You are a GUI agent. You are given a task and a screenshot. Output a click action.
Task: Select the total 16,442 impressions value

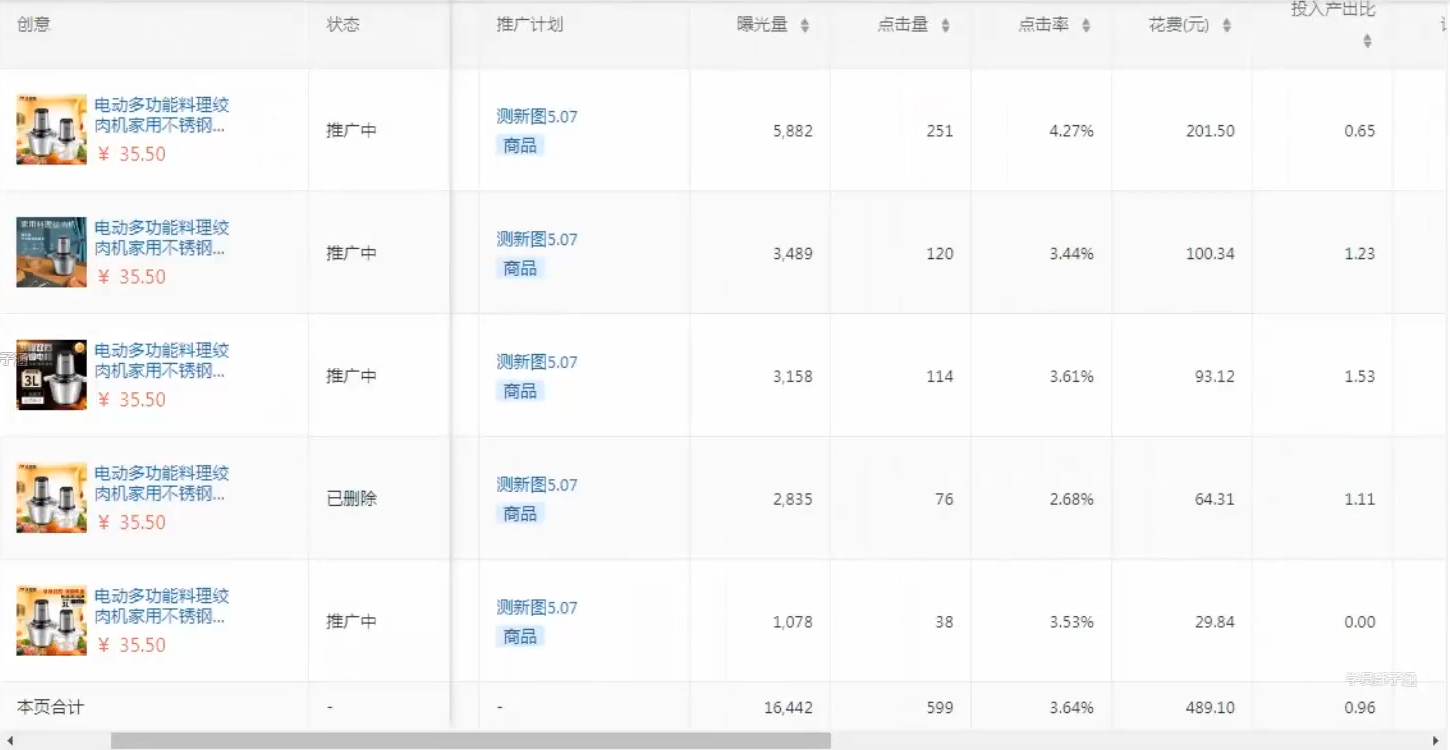(788, 708)
